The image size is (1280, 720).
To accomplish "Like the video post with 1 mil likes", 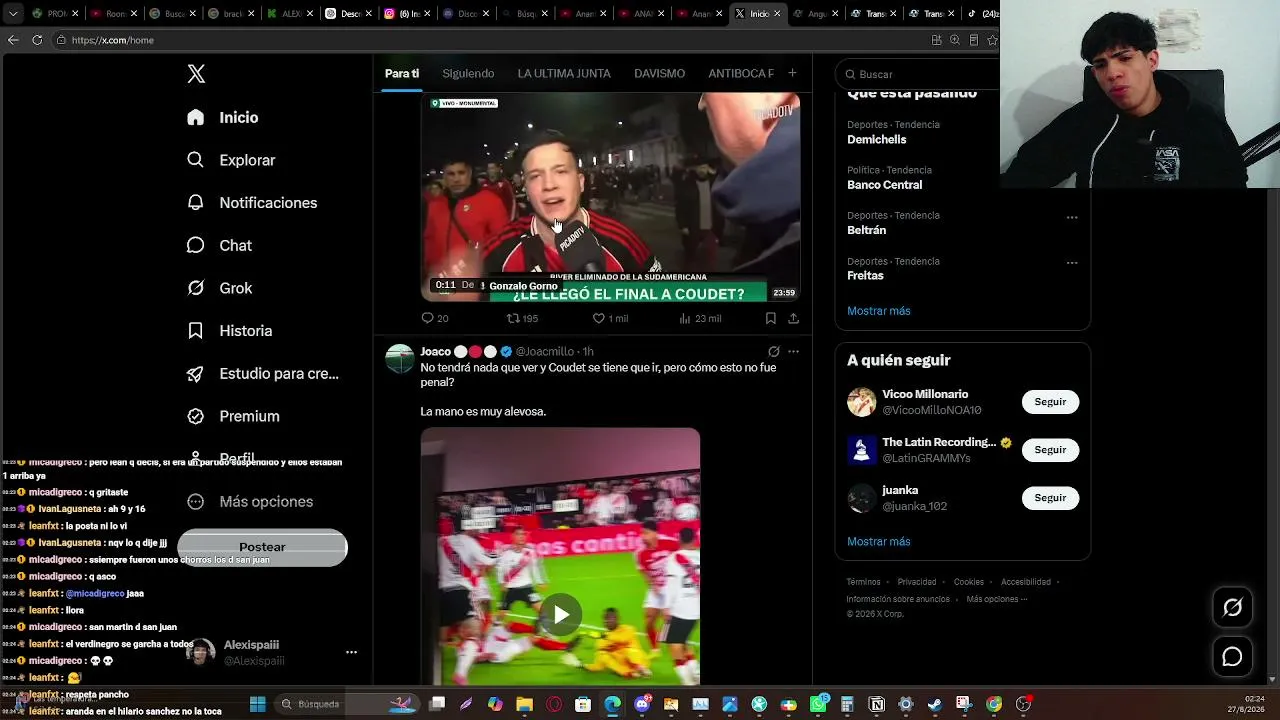I will pos(610,318).
